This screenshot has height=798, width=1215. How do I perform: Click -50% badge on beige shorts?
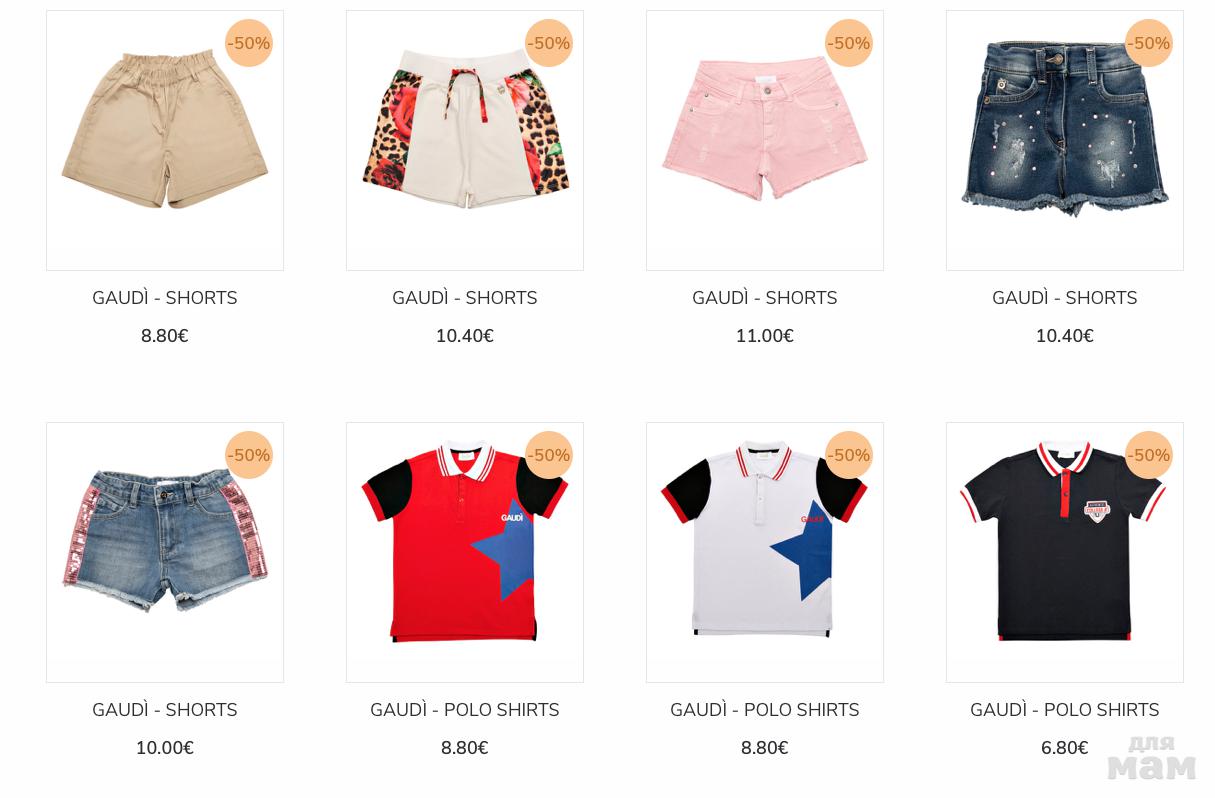tap(249, 43)
